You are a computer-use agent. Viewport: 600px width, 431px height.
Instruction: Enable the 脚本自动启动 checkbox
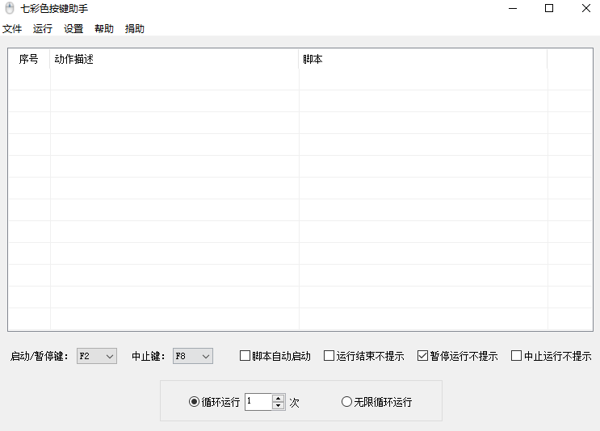coord(245,356)
